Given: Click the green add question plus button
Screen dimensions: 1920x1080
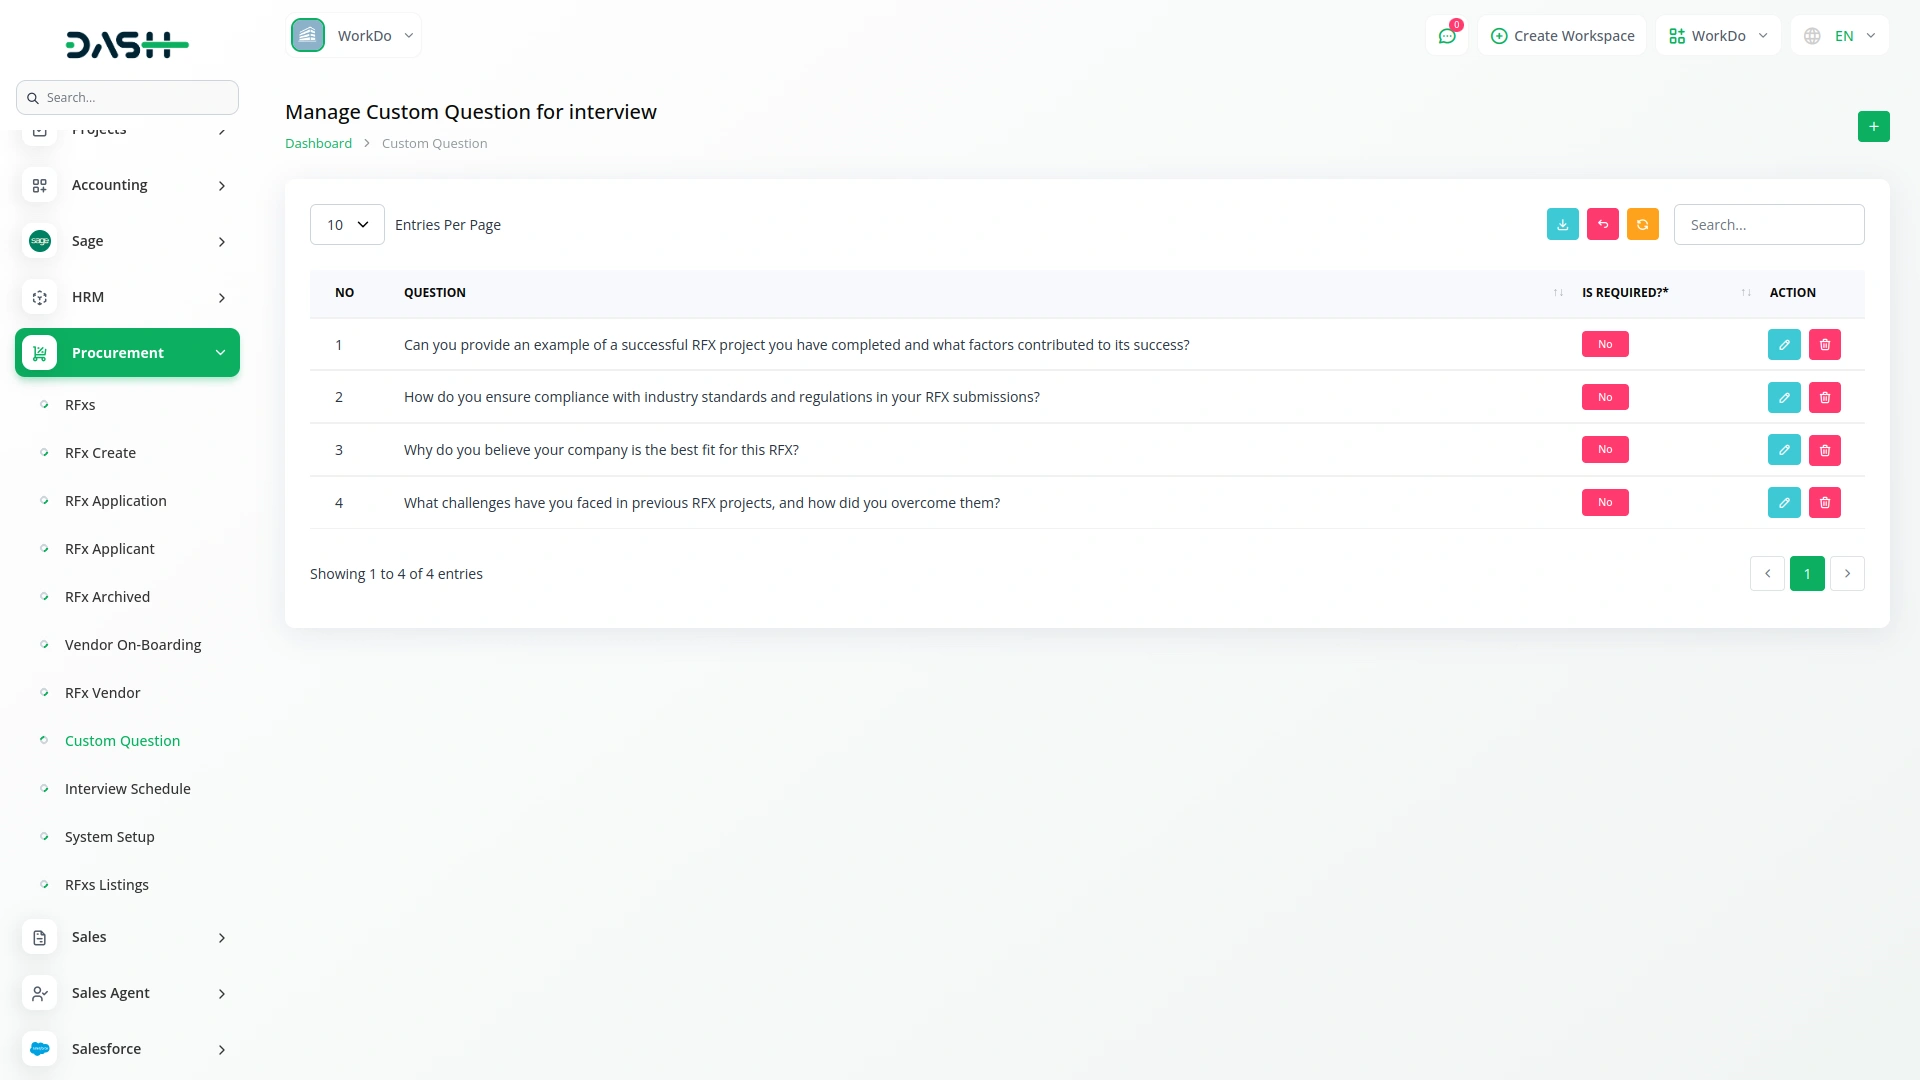Looking at the screenshot, I should pos(1873,127).
